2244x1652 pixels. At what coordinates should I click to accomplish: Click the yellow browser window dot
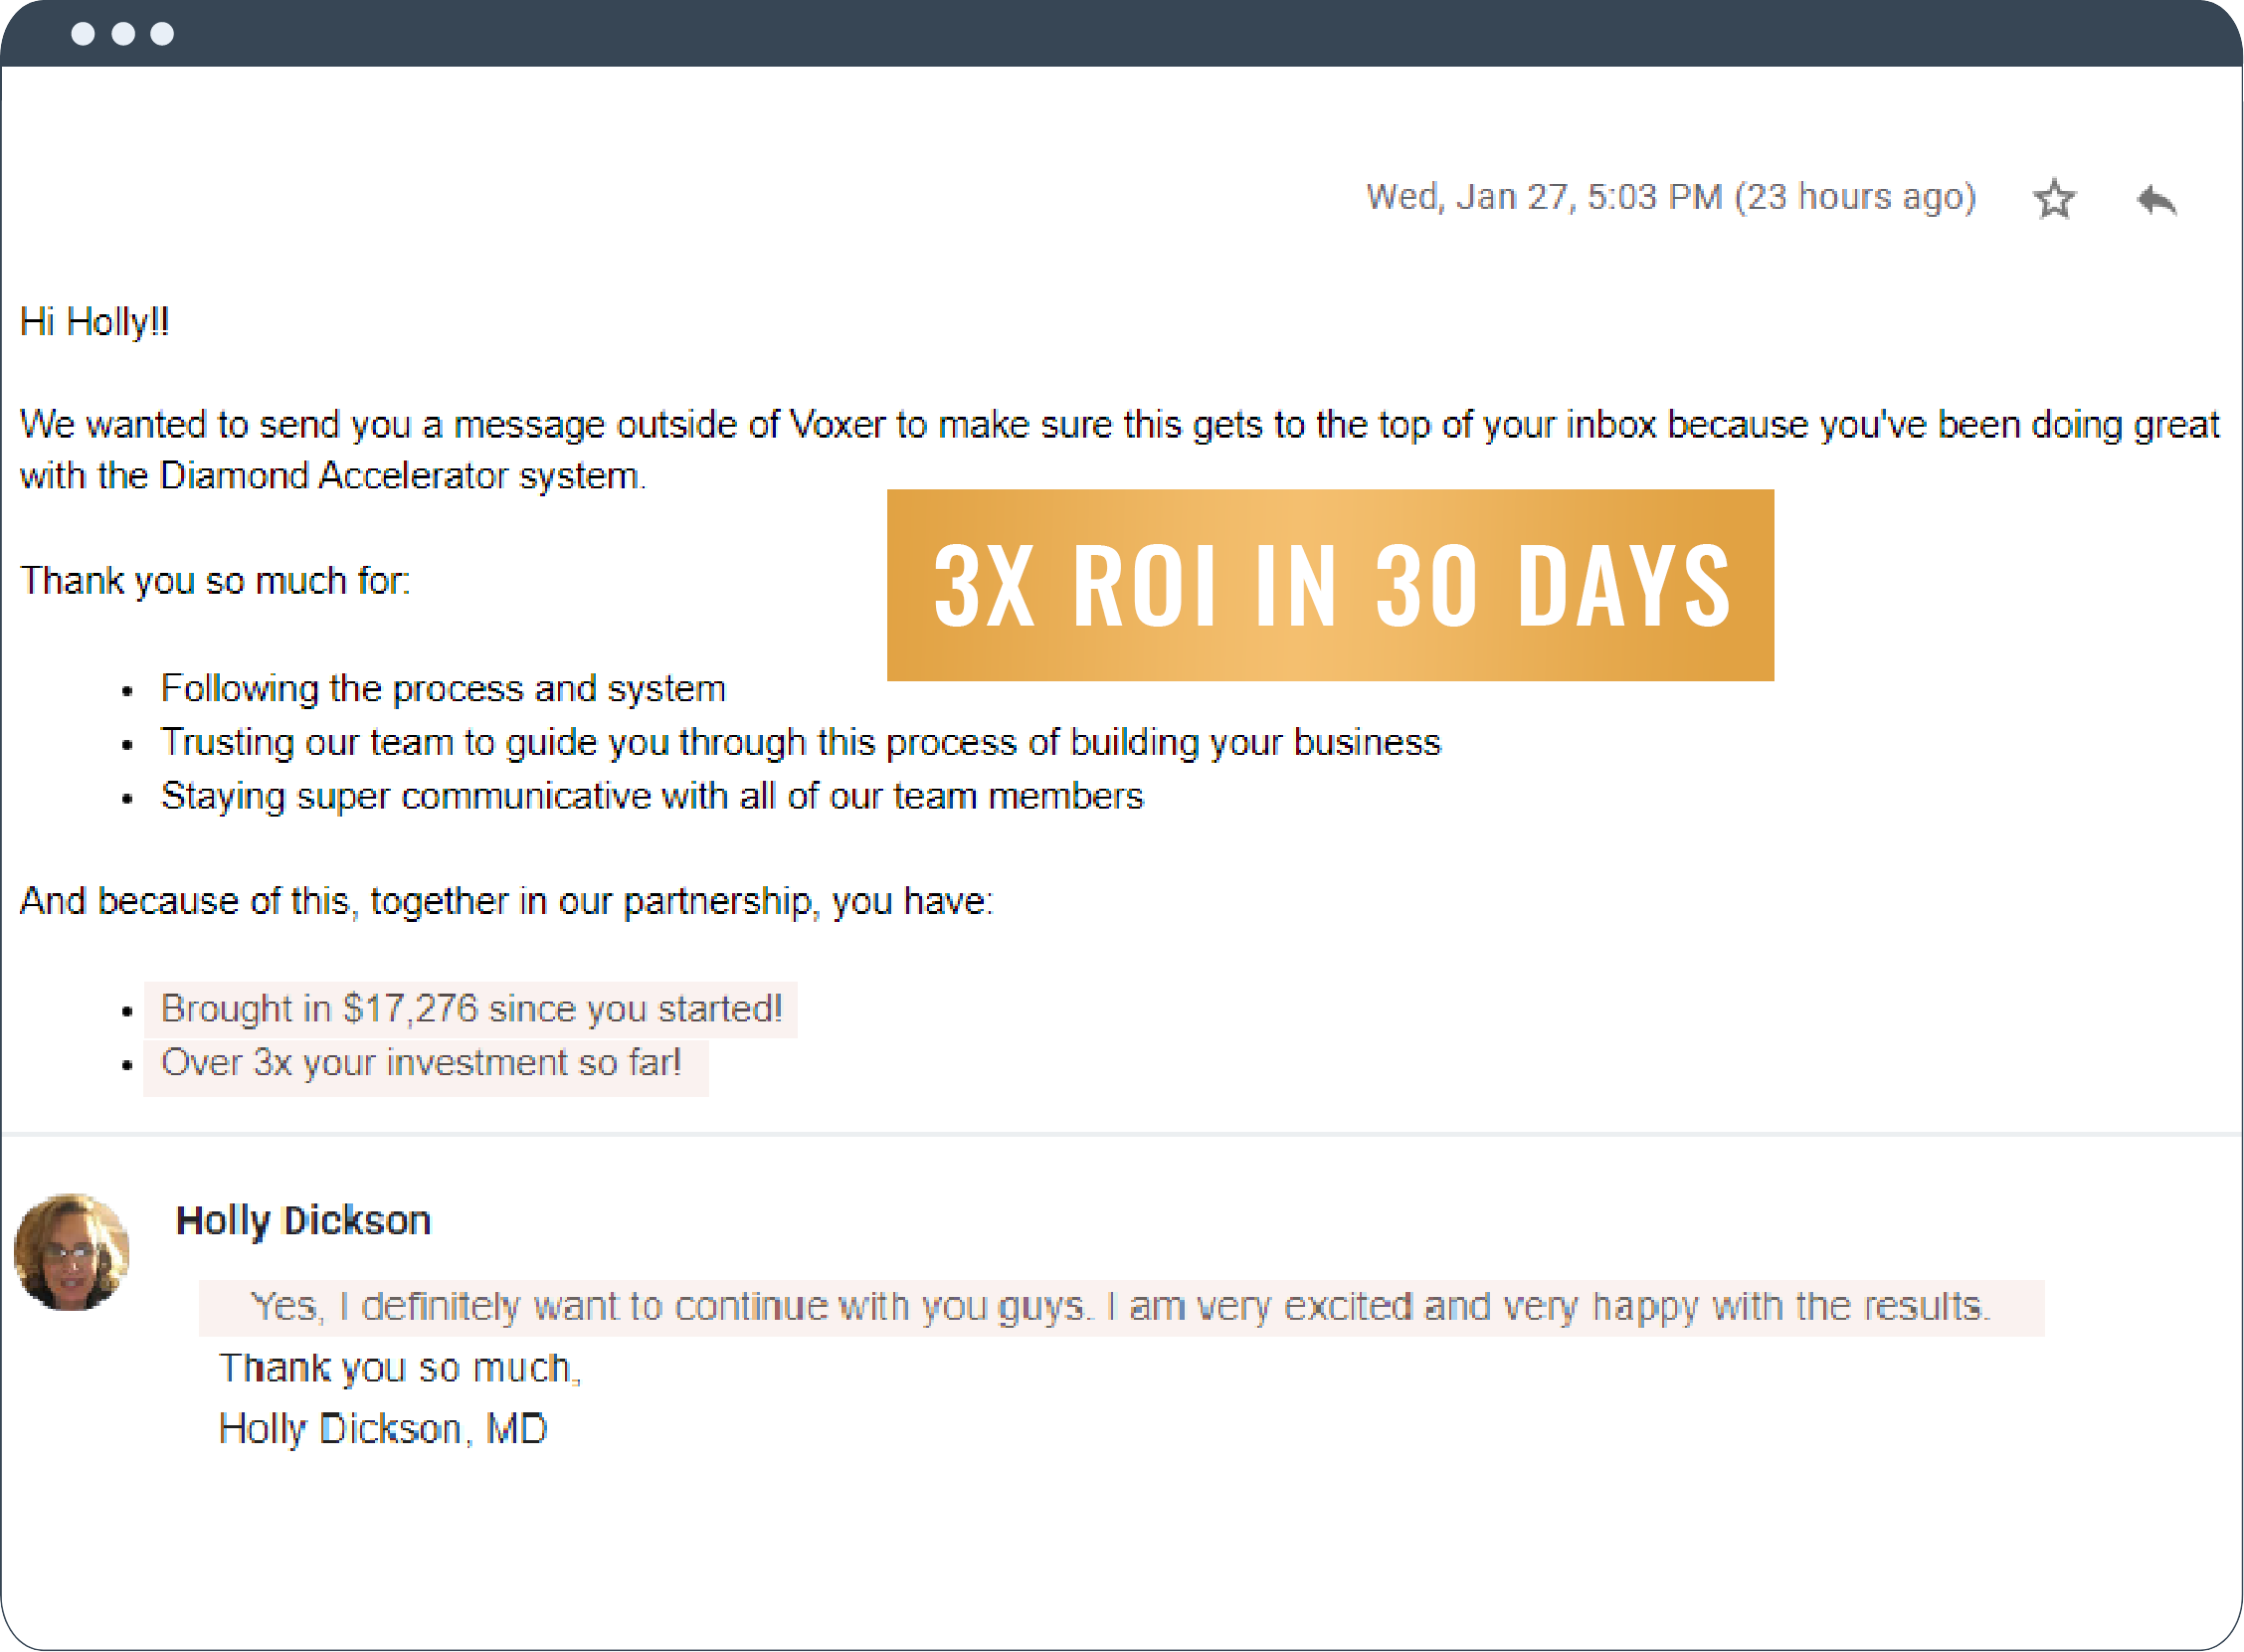[124, 34]
